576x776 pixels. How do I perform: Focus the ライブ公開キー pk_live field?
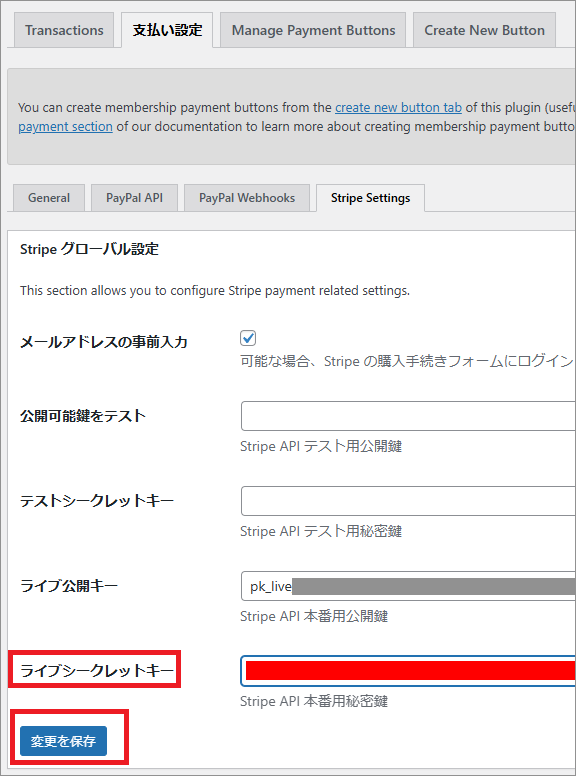(x=408, y=586)
